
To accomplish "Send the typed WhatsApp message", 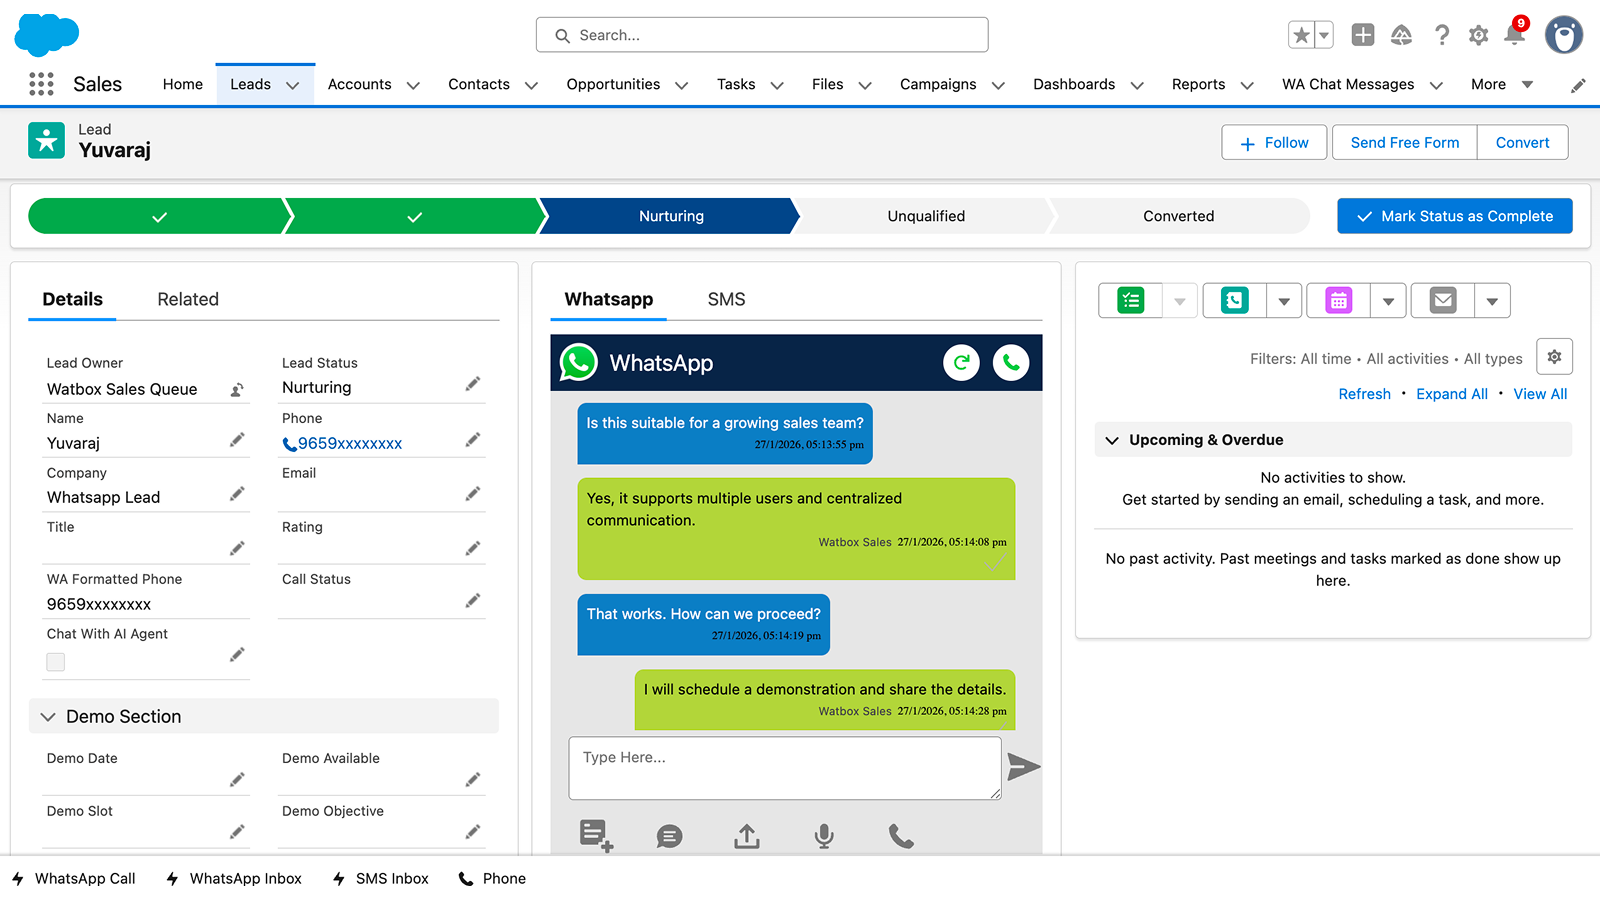I will click(1024, 767).
